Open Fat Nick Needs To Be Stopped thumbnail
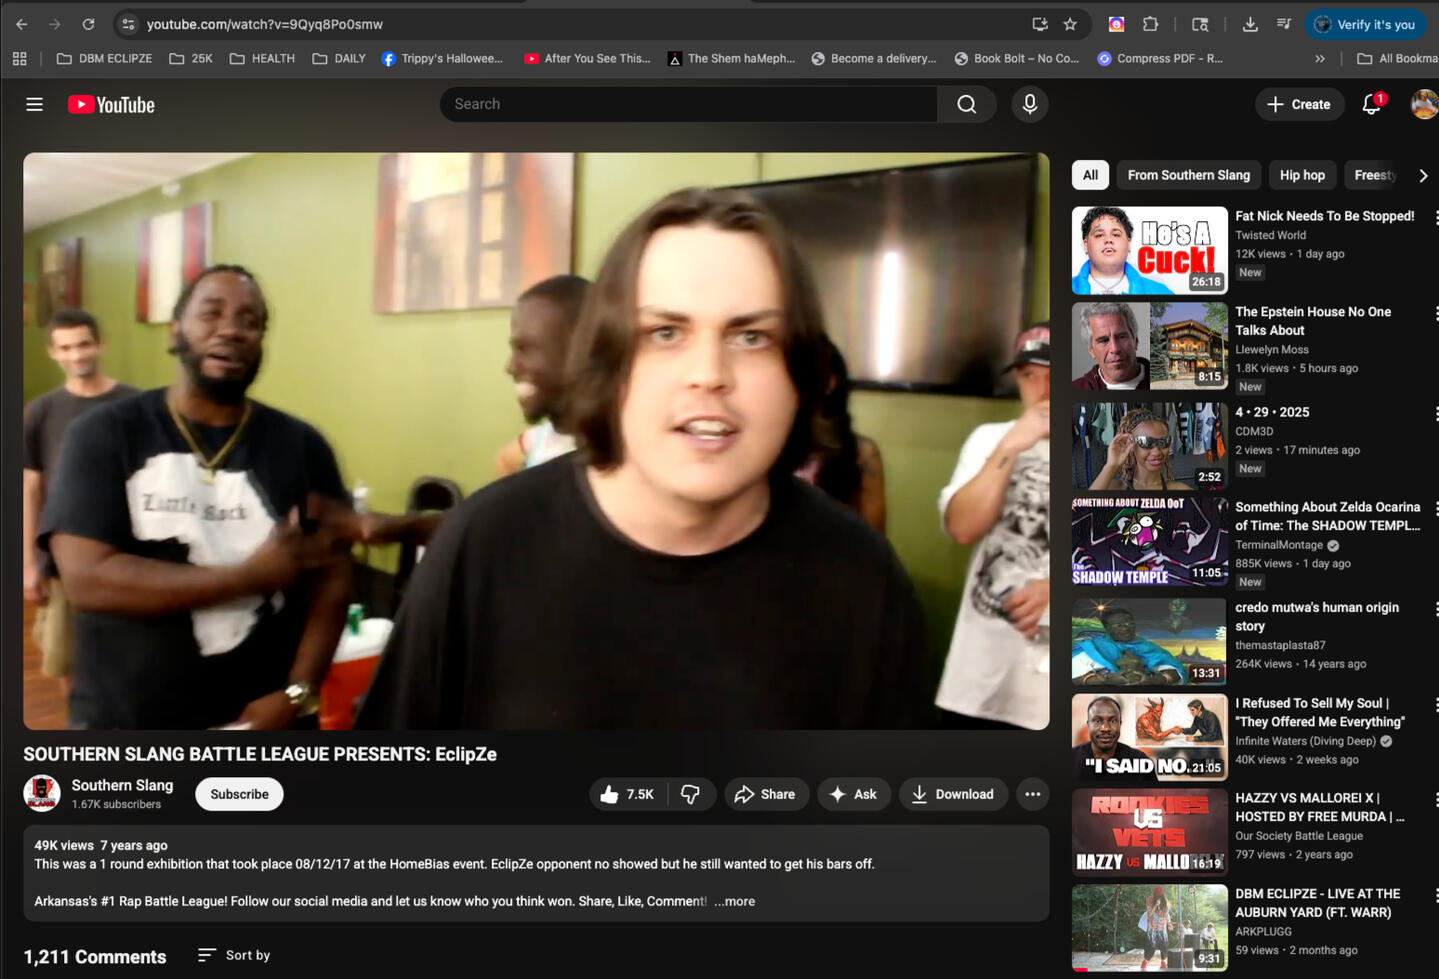Screen dimensions: 1439x979 coord(1149,250)
